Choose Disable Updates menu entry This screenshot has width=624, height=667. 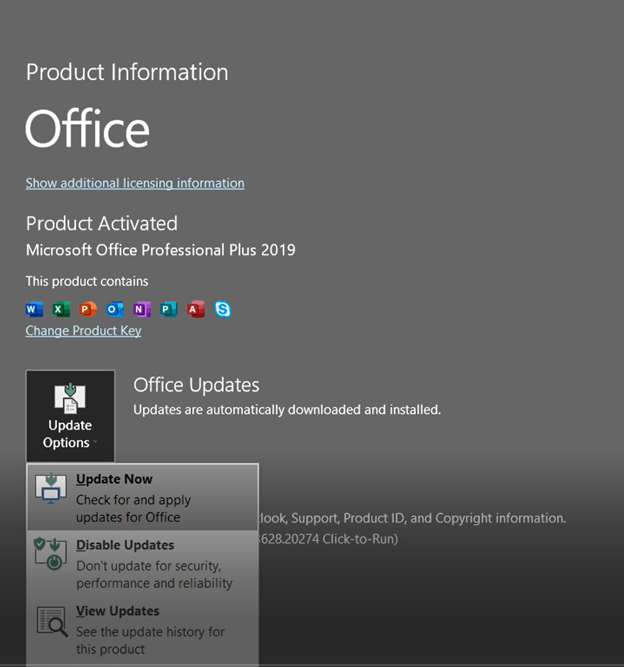coord(142,564)
